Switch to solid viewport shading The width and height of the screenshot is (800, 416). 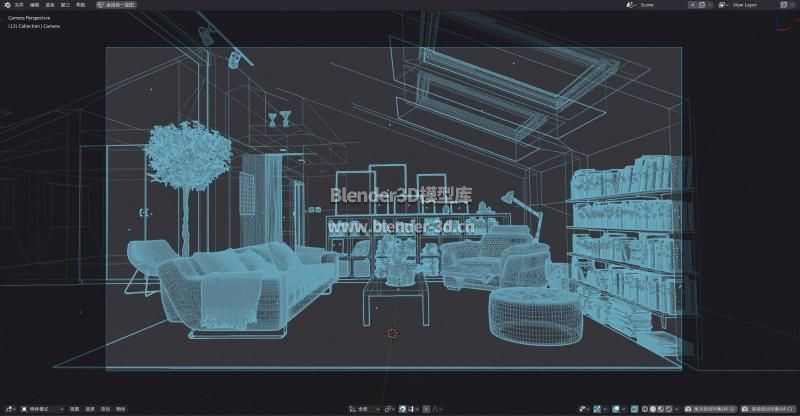click(x=653, y=409)
